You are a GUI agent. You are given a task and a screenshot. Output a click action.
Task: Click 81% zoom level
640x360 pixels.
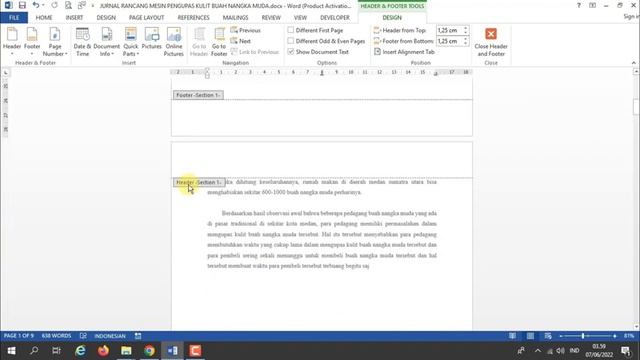pos(629,336)
